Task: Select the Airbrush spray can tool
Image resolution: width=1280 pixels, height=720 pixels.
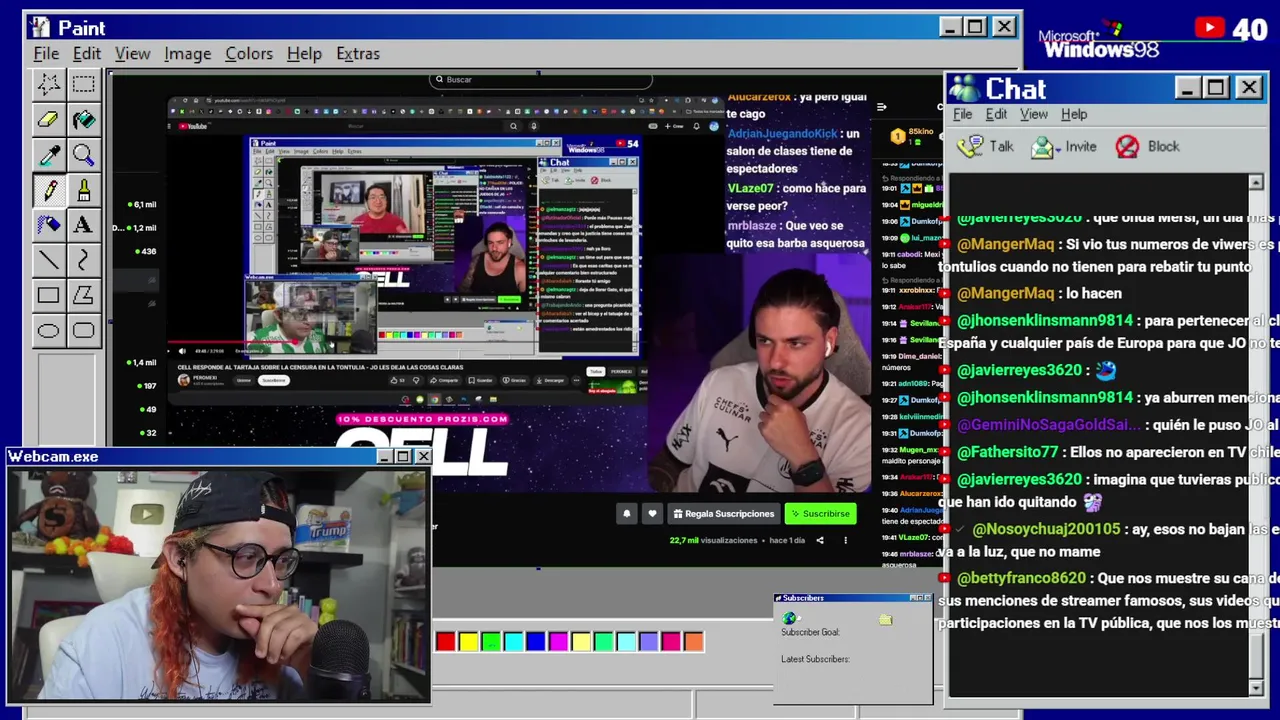Action: pos(48,224)
